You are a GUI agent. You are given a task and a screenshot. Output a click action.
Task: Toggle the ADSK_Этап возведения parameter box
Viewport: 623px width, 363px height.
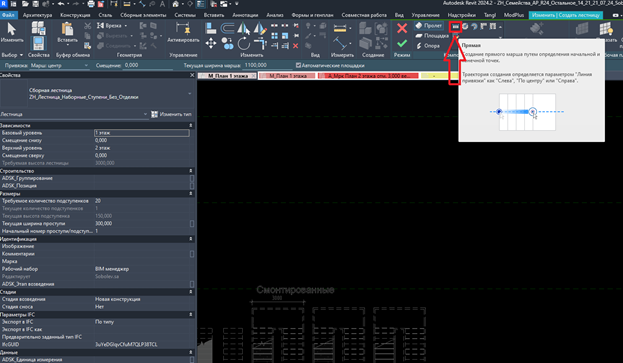coord(192,284)
